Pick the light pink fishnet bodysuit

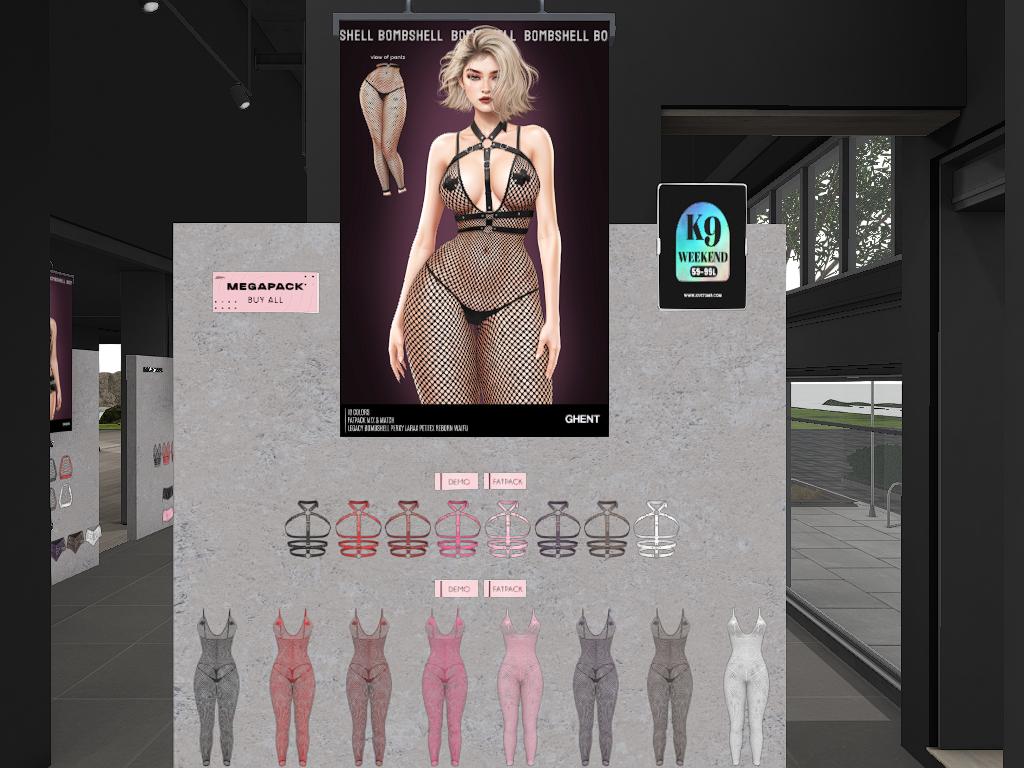click(x=520, y=686)
